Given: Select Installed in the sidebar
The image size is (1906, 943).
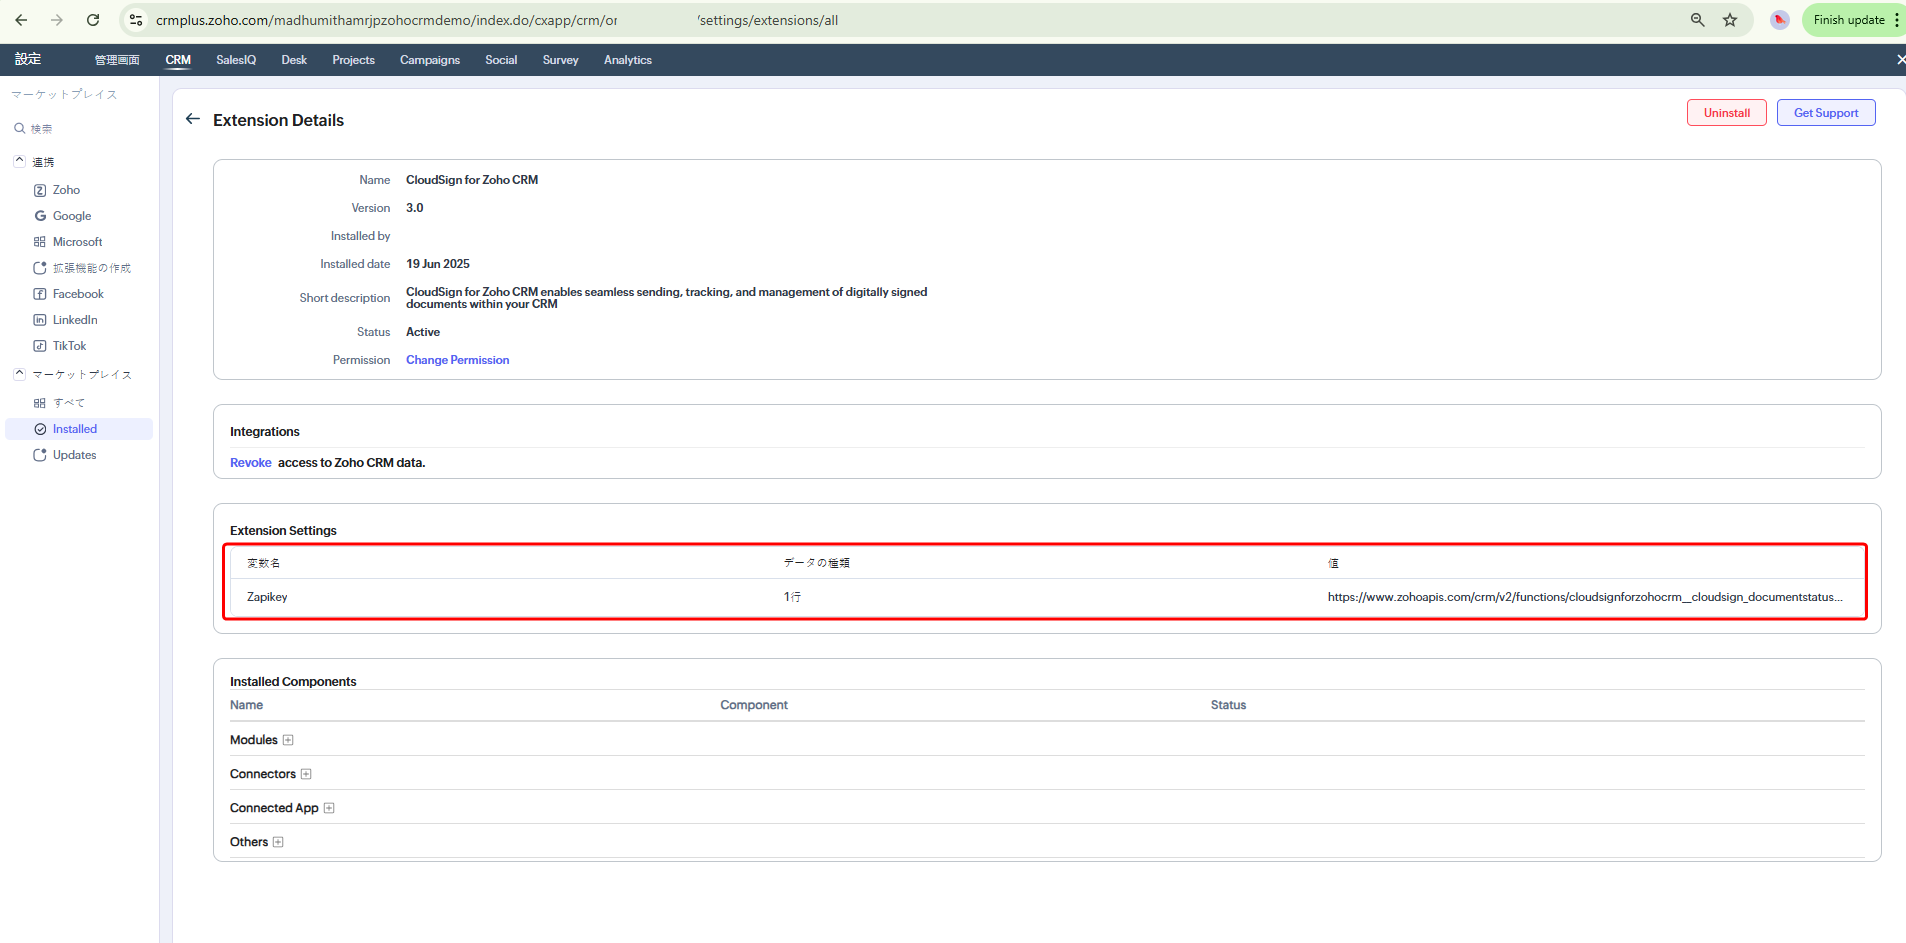Looking at the screenshot, I should pos(79,429).
